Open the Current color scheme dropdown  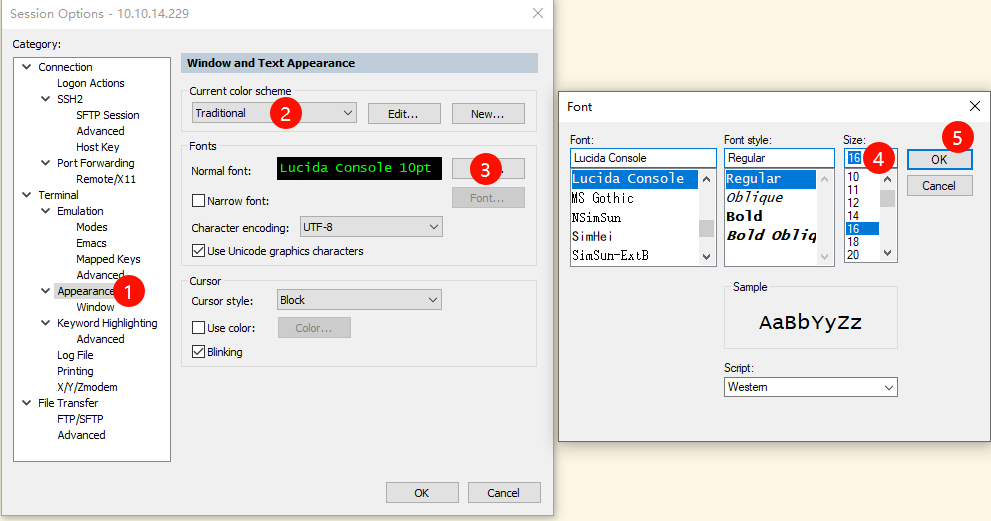click(x=274, y=113)
